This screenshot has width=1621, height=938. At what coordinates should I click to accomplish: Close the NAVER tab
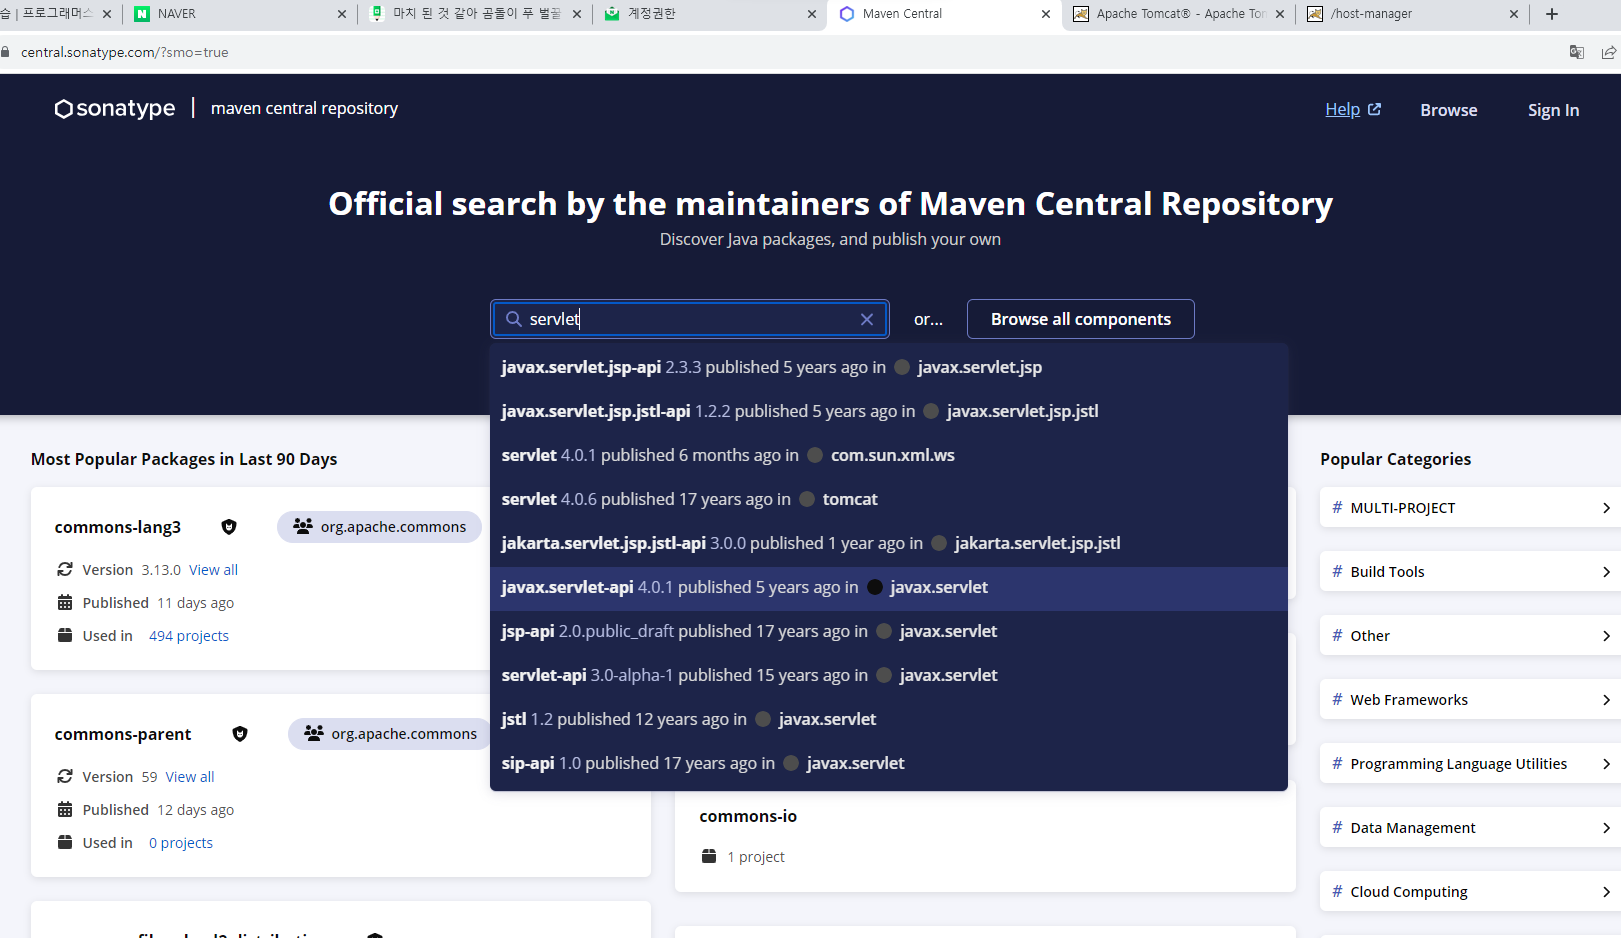(x=342, y=14)
